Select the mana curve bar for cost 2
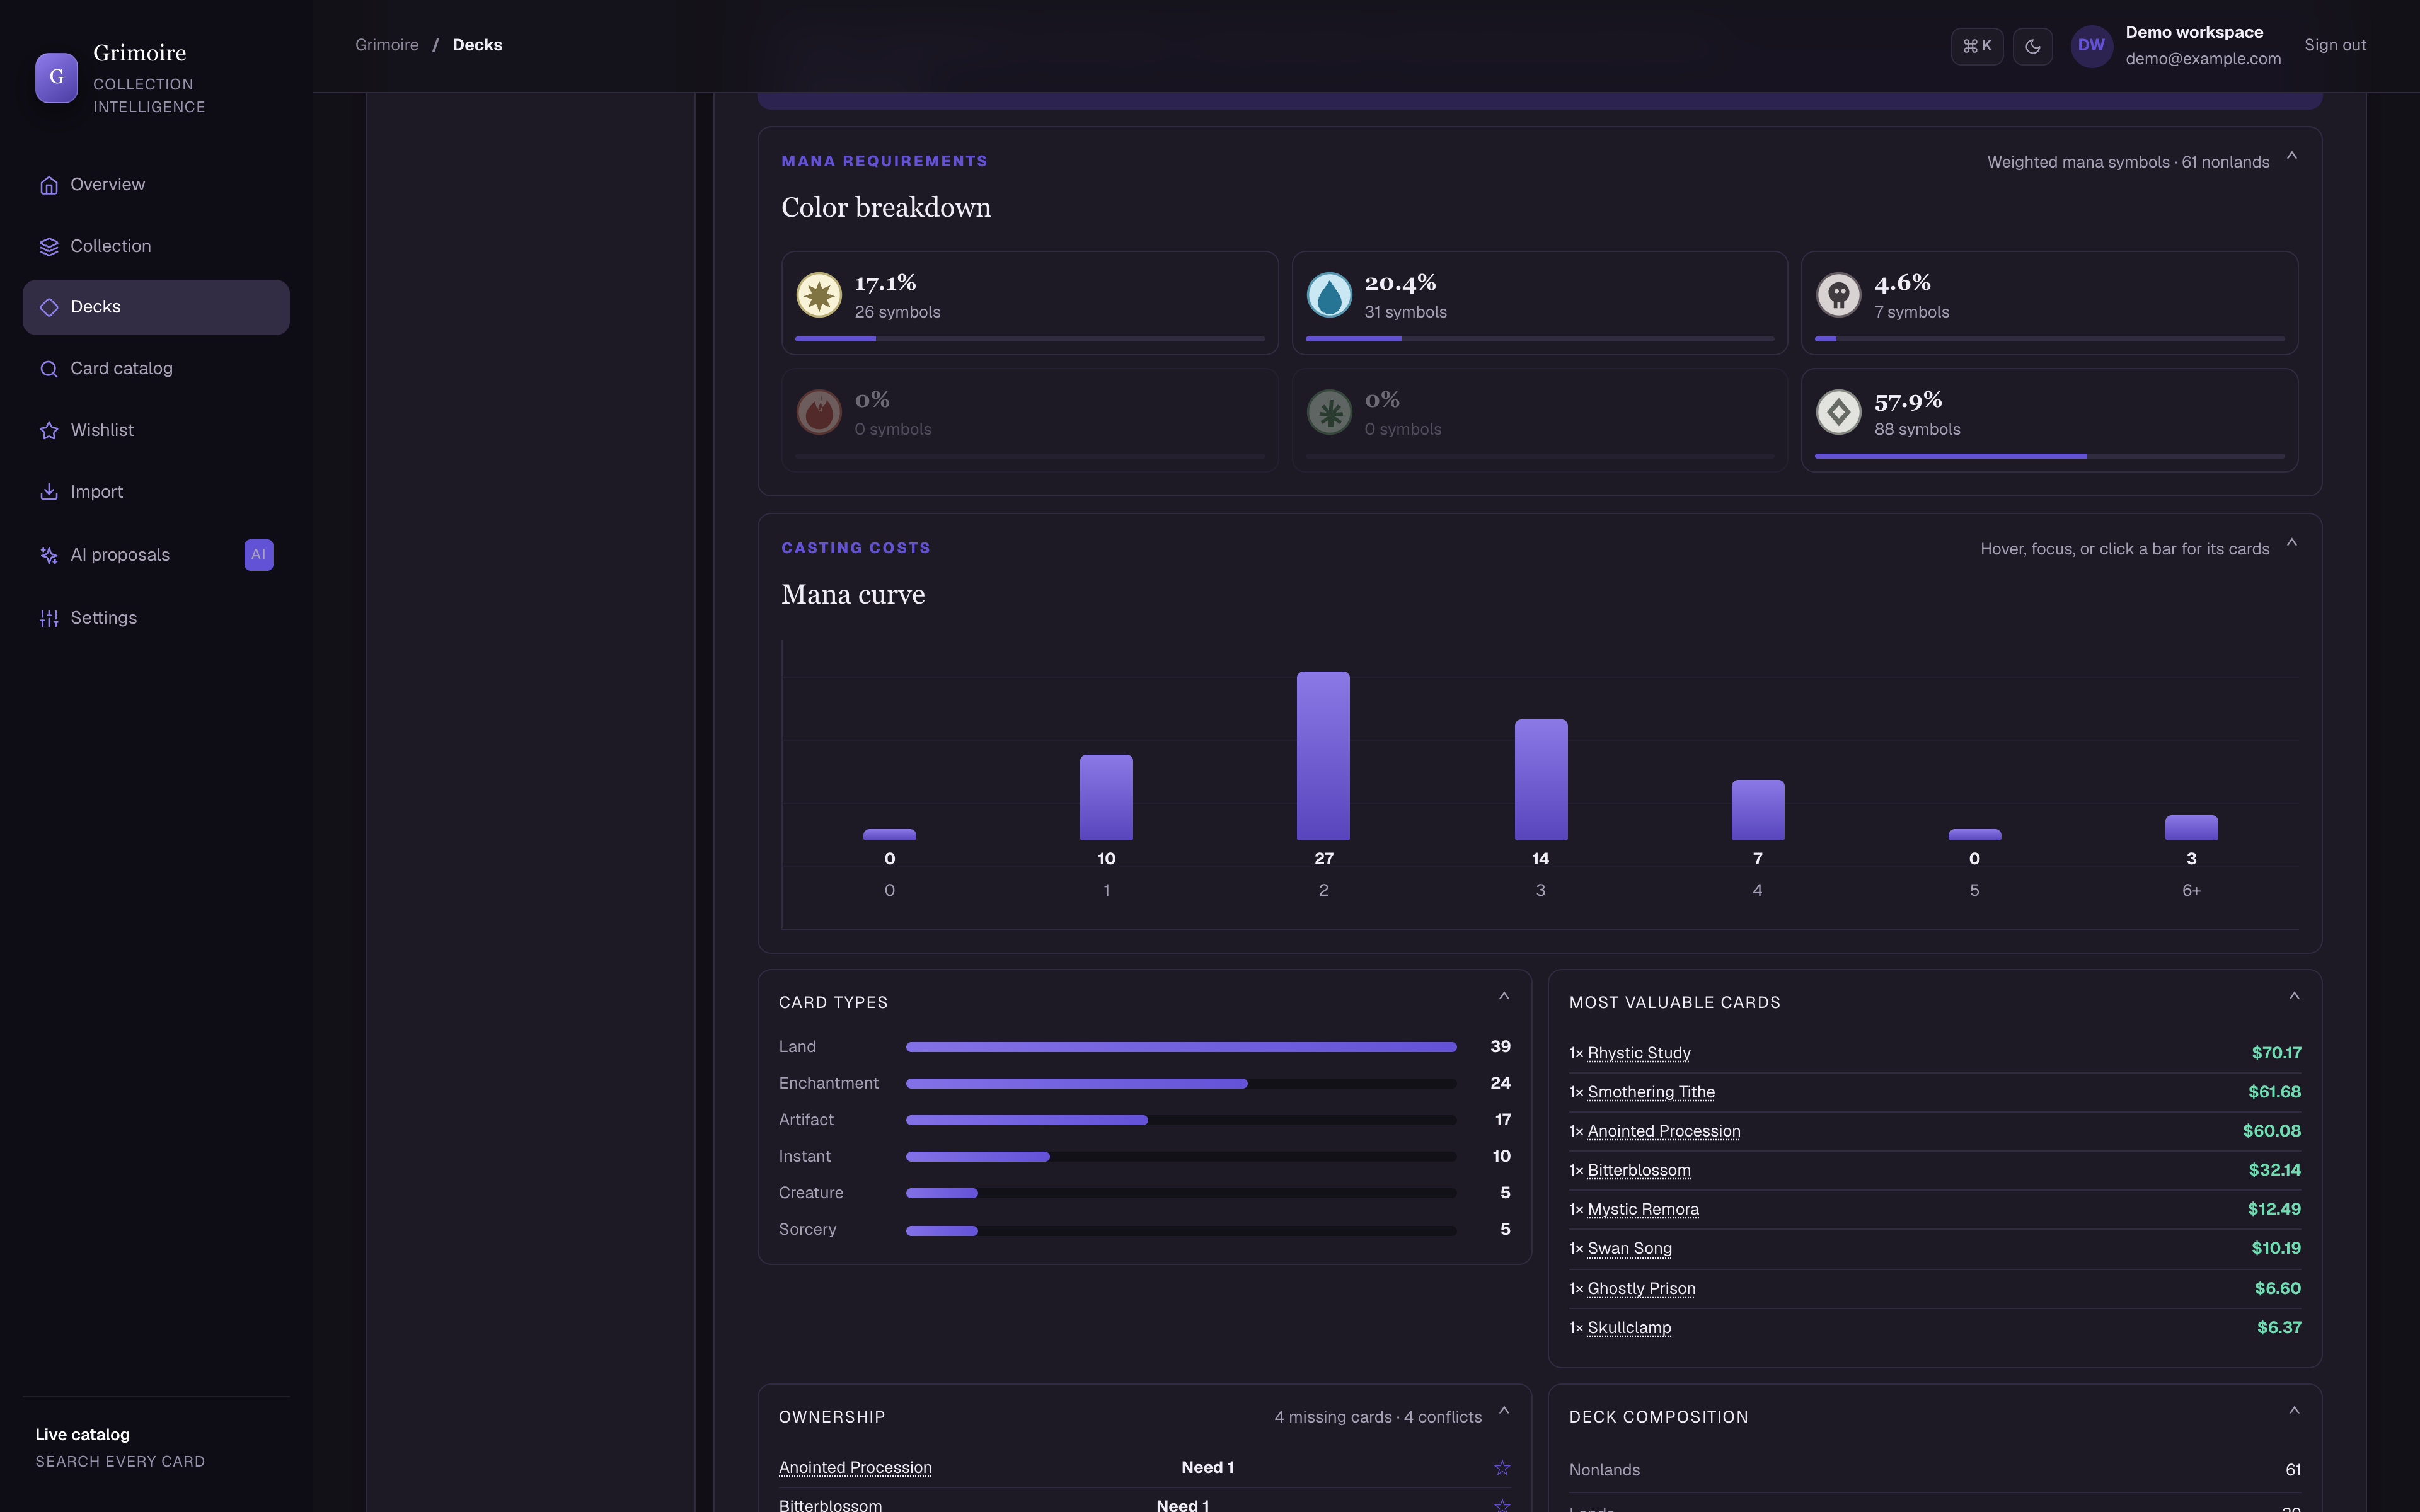Image resolution: width=2420 pixels, height=1512 pixels. pyautogui.click(x=1323, y=756)
